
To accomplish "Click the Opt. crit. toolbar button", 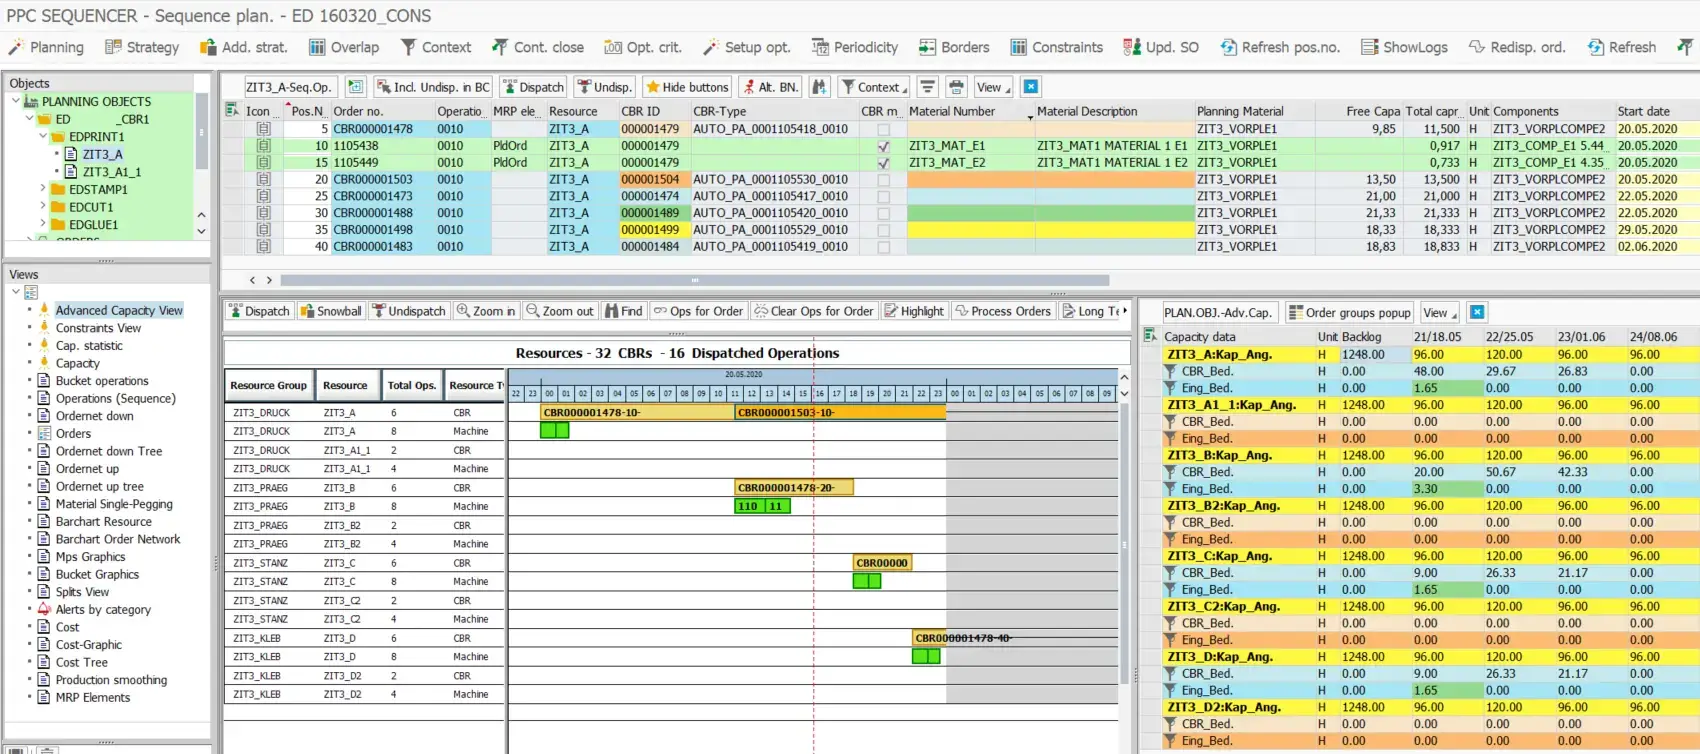I will pos(643,47).
